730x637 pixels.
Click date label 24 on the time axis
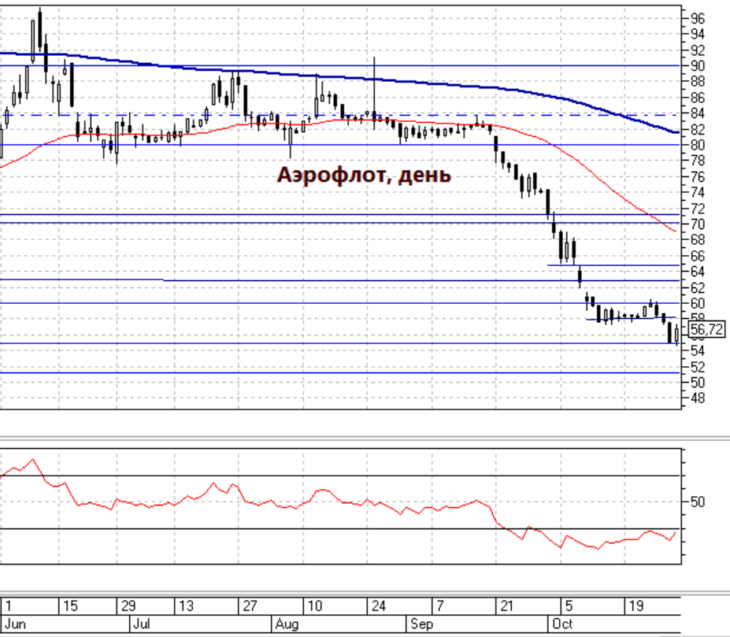pyautogui.click(x=378, y=606)
